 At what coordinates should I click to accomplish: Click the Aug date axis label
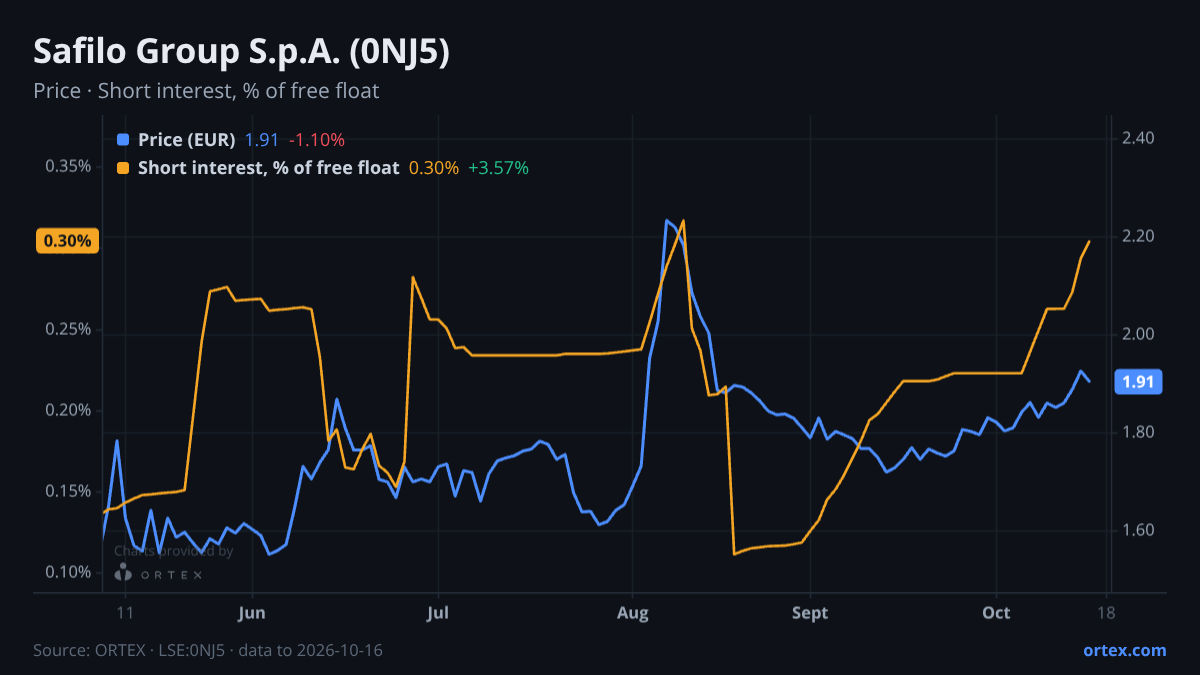point(632,613)
